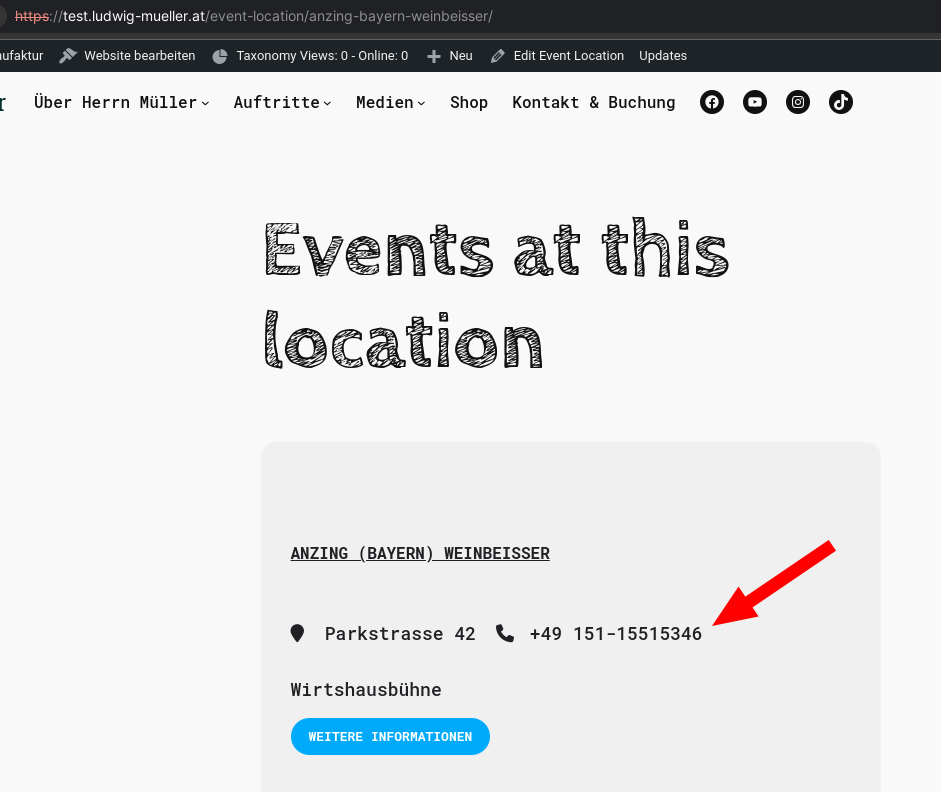
Task: Click the address Parkstrasse 42
Action: click(x=400, y=634)
